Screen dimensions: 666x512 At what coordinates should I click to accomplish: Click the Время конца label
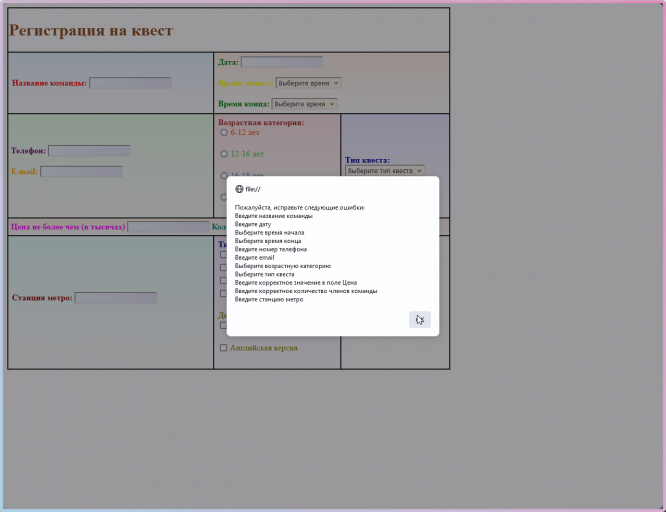pyautogui.click(x=244, y=104)
